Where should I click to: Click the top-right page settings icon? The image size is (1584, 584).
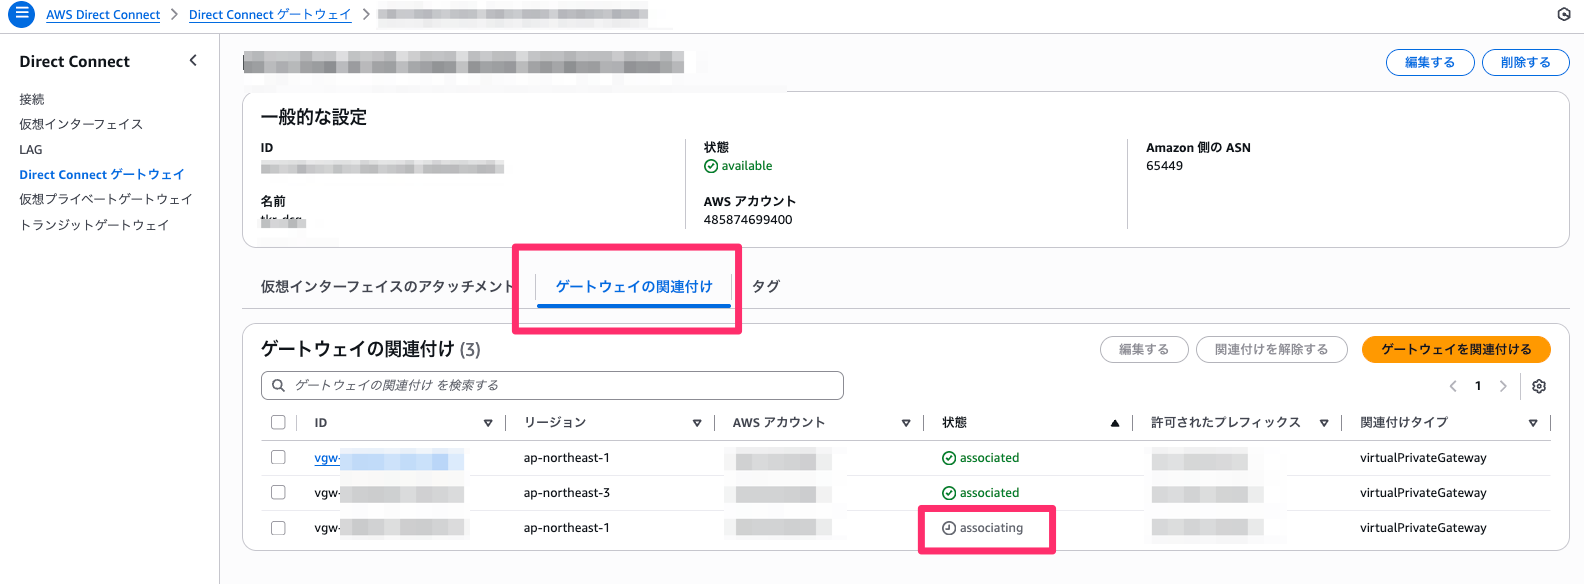pos(1564,14)
